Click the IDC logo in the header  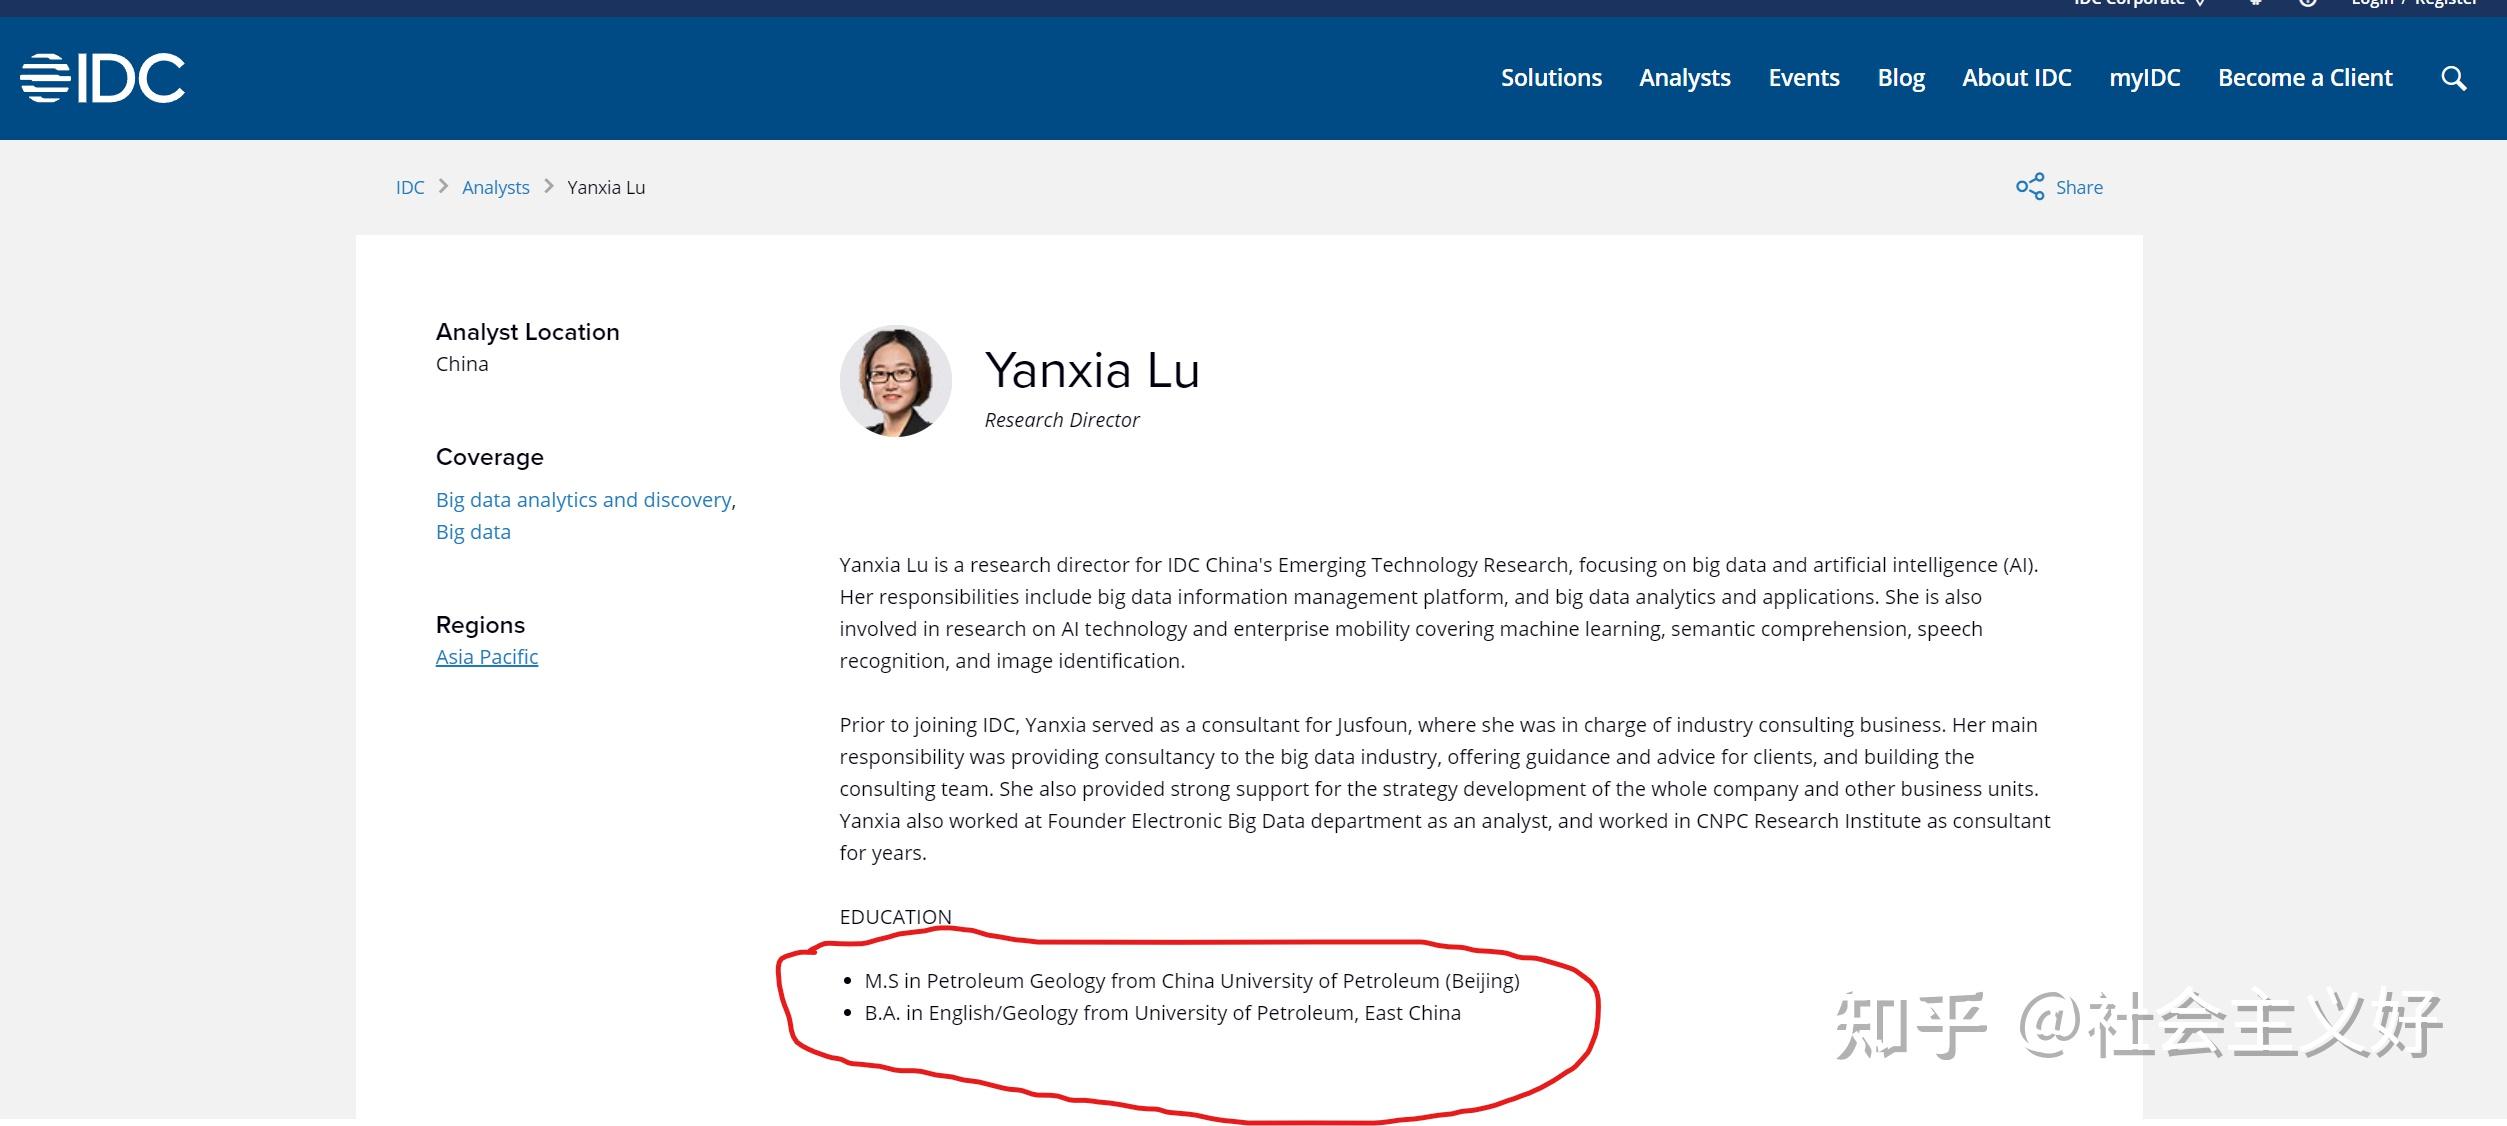(x=103, y=78)
